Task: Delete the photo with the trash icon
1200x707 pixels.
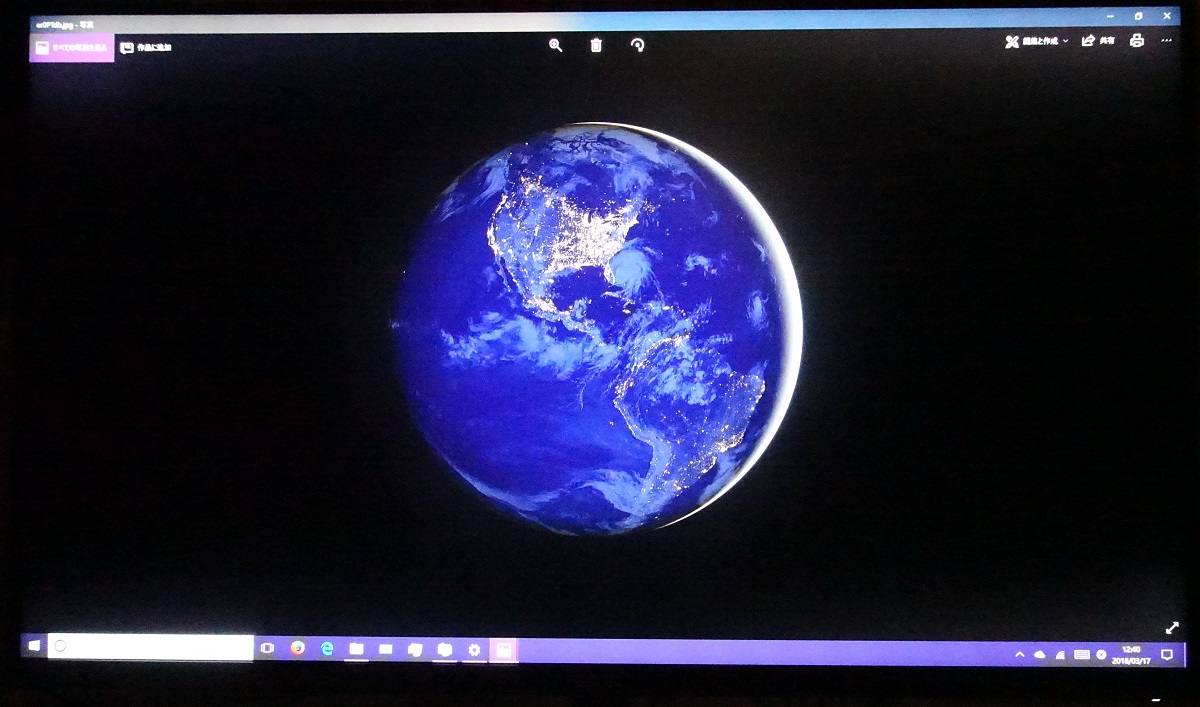Action: click(596, 45)
